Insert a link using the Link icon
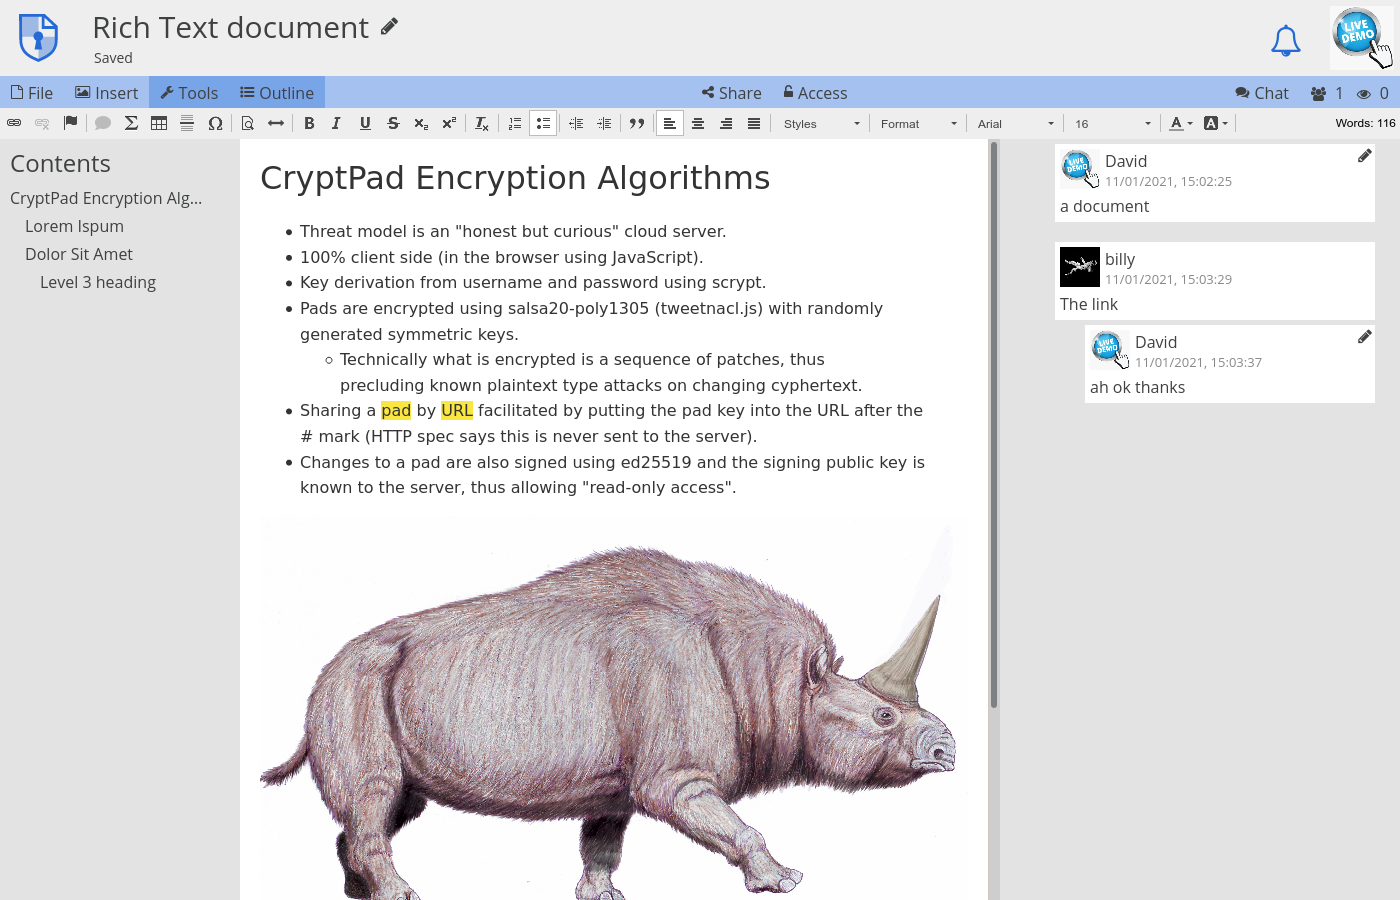The width and height of the screenshot is (1400, 900). [x=14, y=123]
